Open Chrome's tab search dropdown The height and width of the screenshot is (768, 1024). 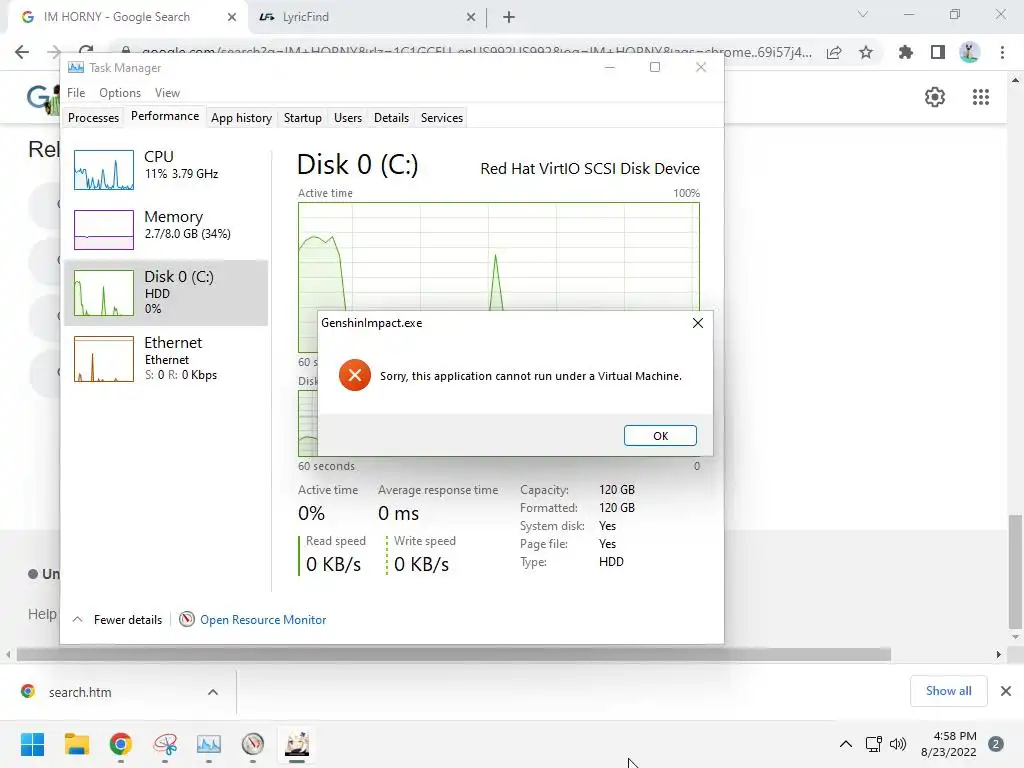[863, 14]
